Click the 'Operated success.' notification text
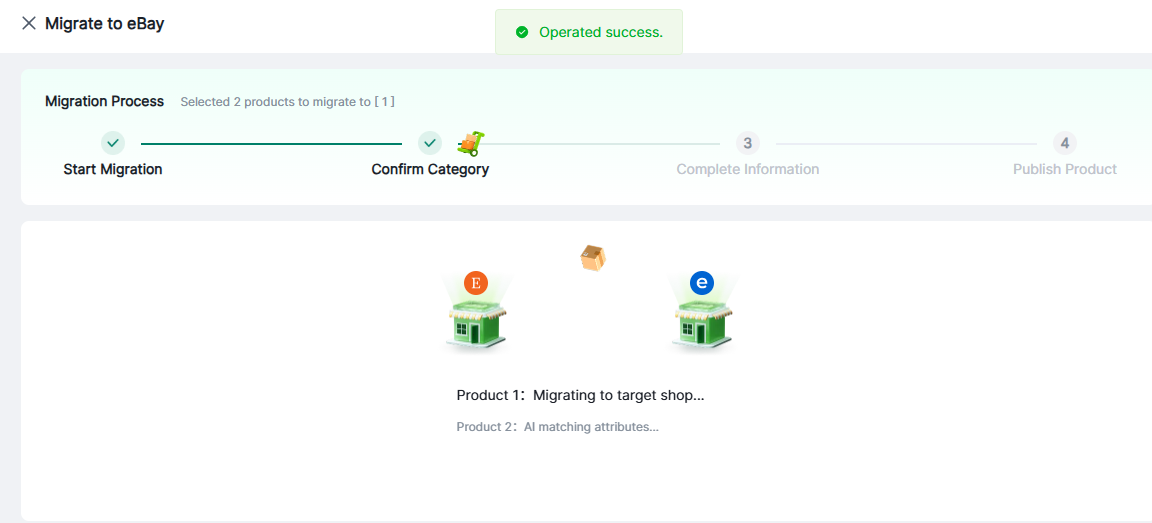The width and height of the screenshot is (1152, 523). (600, 32)
